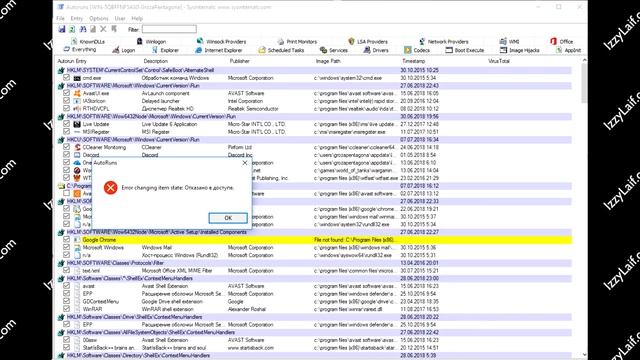Toggle the CCleaner Monitoring checkbox
Screen dimensions: 640x360
pyautogui.click(x=67, y=147)
